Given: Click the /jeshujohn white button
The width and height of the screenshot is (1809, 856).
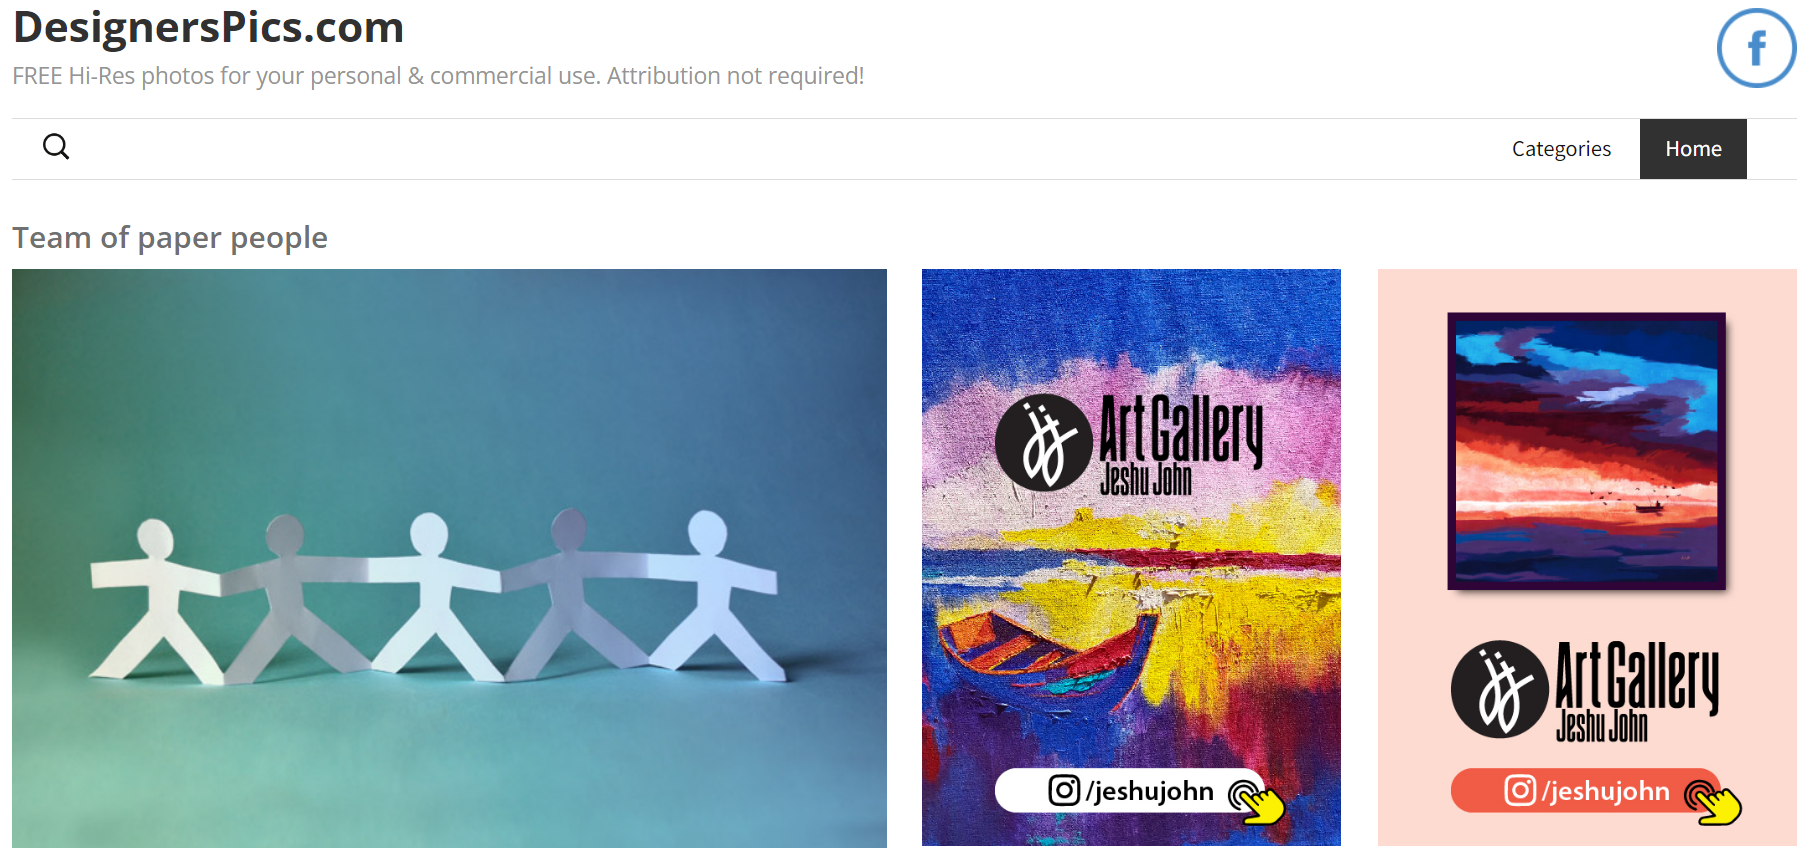Looking at the screenshot, I should (1130, 790).
